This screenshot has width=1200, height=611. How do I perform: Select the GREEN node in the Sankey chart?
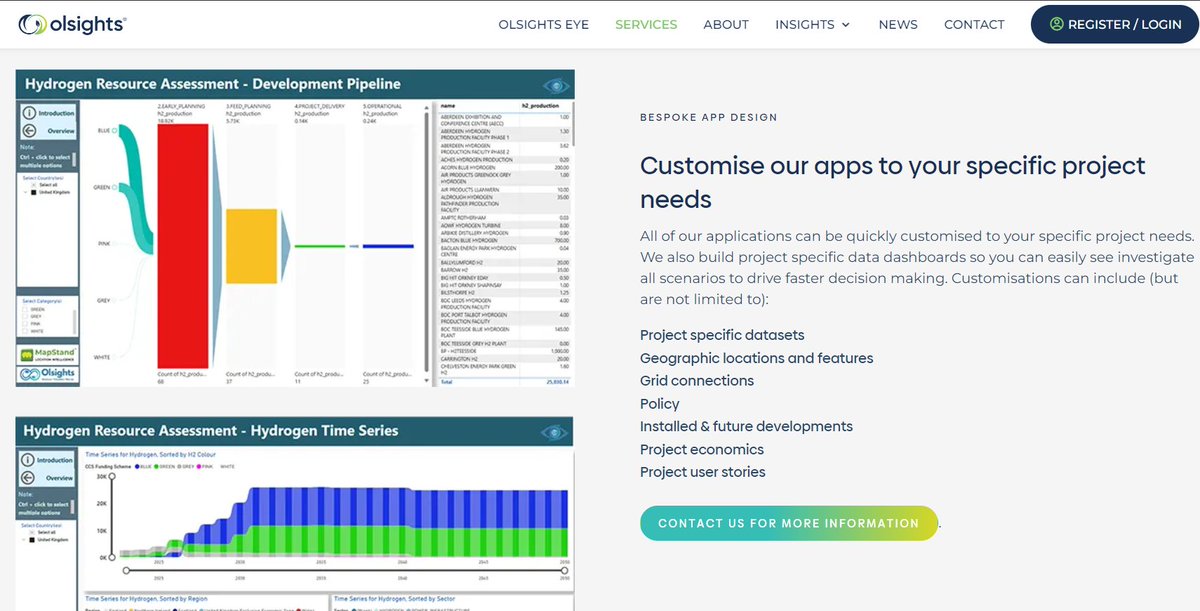(x=116, y=186)
